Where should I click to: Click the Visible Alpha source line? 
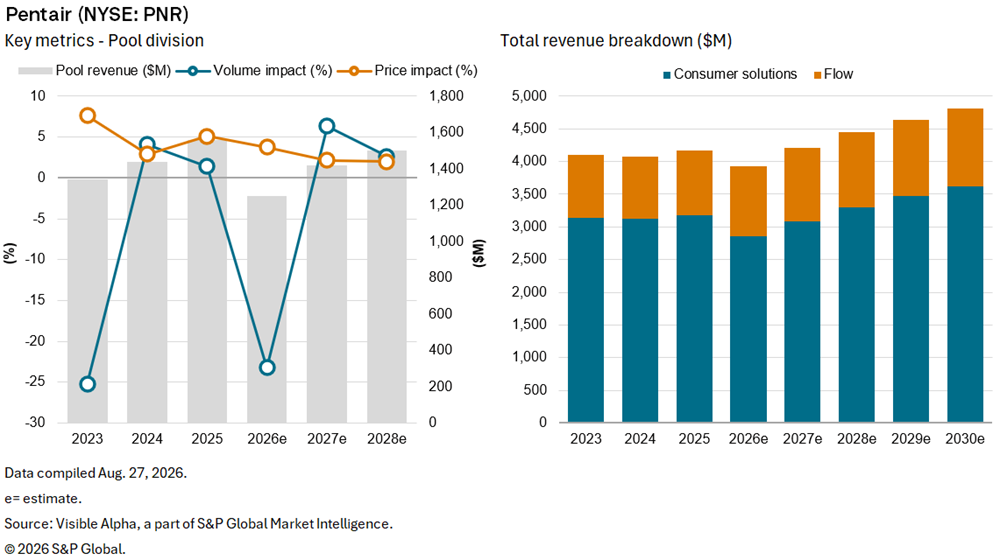(198, 524)
